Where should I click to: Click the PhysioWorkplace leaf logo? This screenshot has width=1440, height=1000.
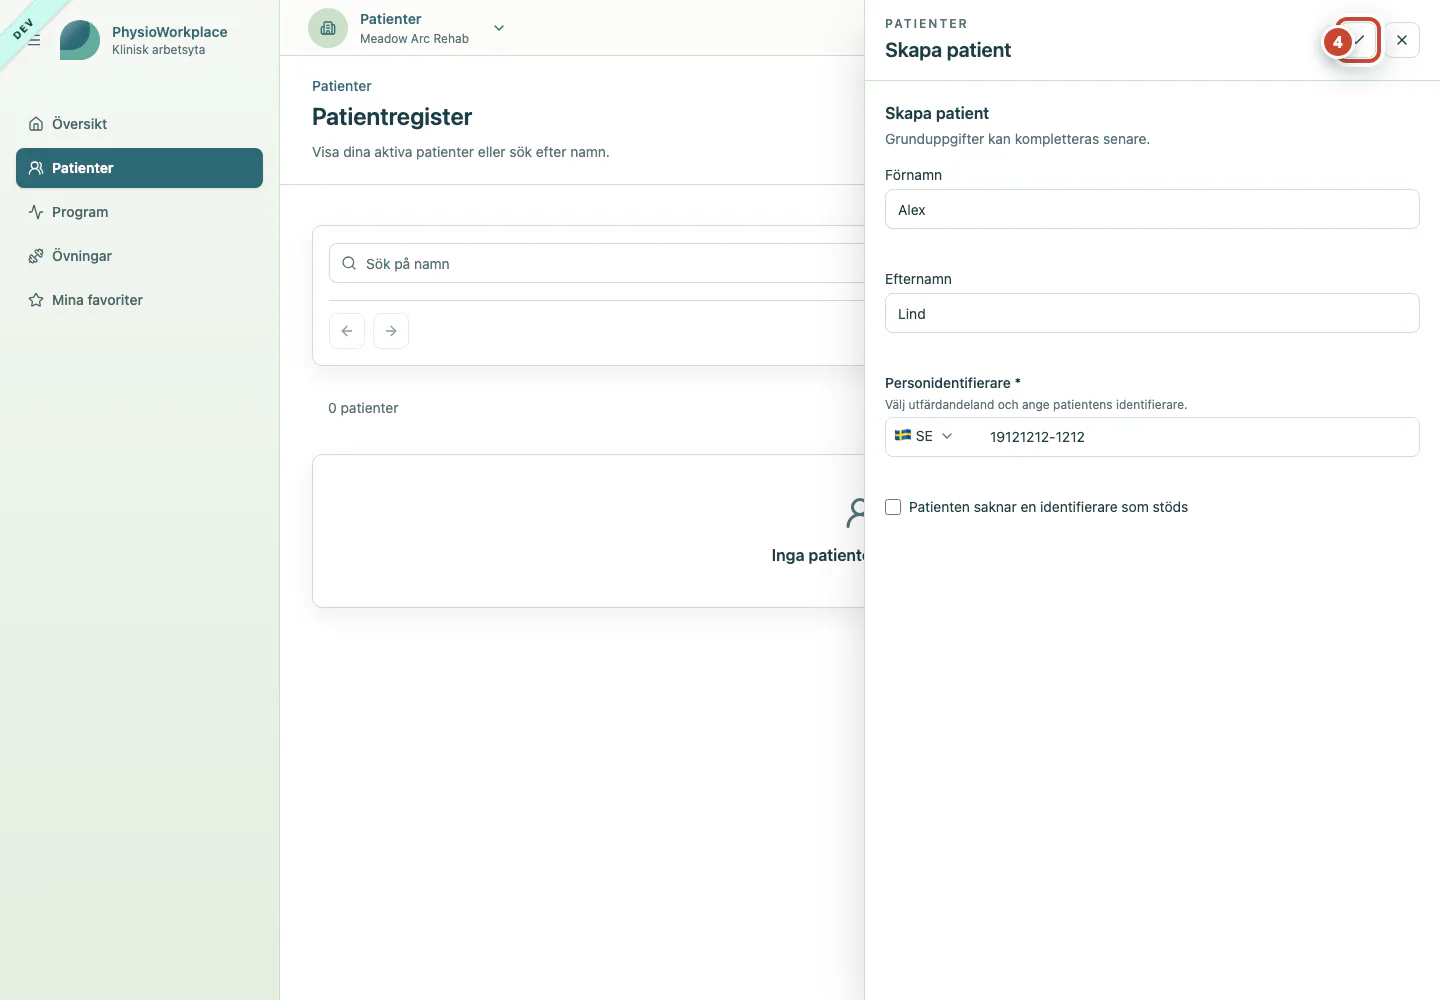pyautogui.click(x=80, y=40)
